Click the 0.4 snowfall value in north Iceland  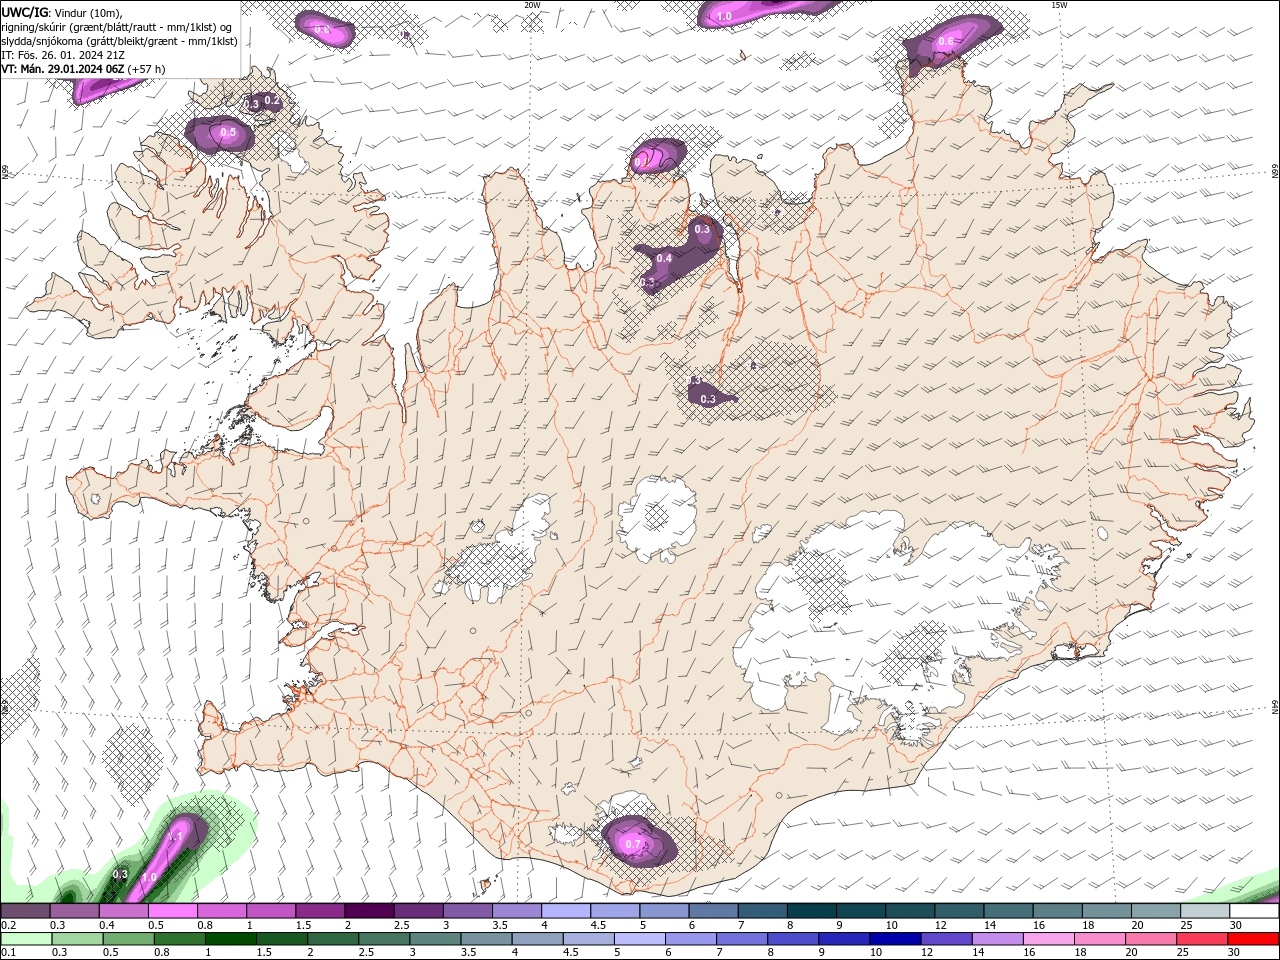[x=664, y=258]
